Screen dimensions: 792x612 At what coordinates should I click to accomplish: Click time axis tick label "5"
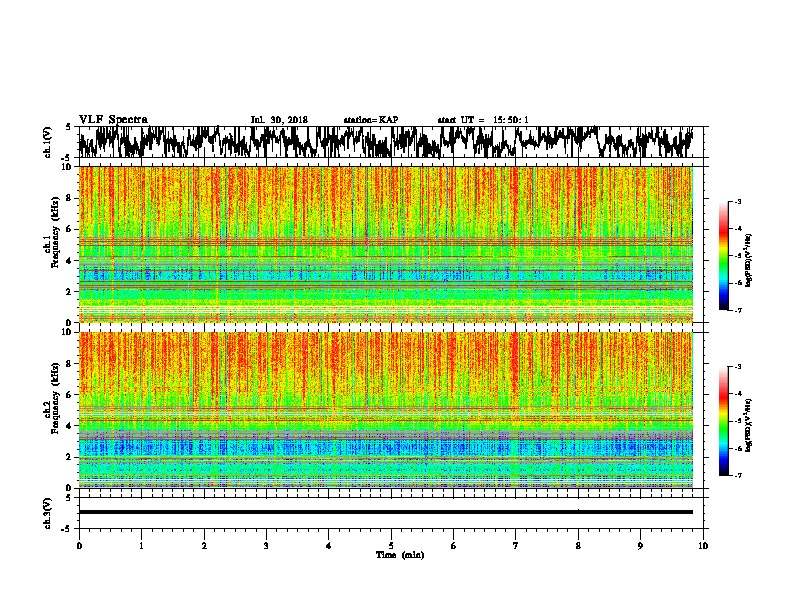pos(391,545)
